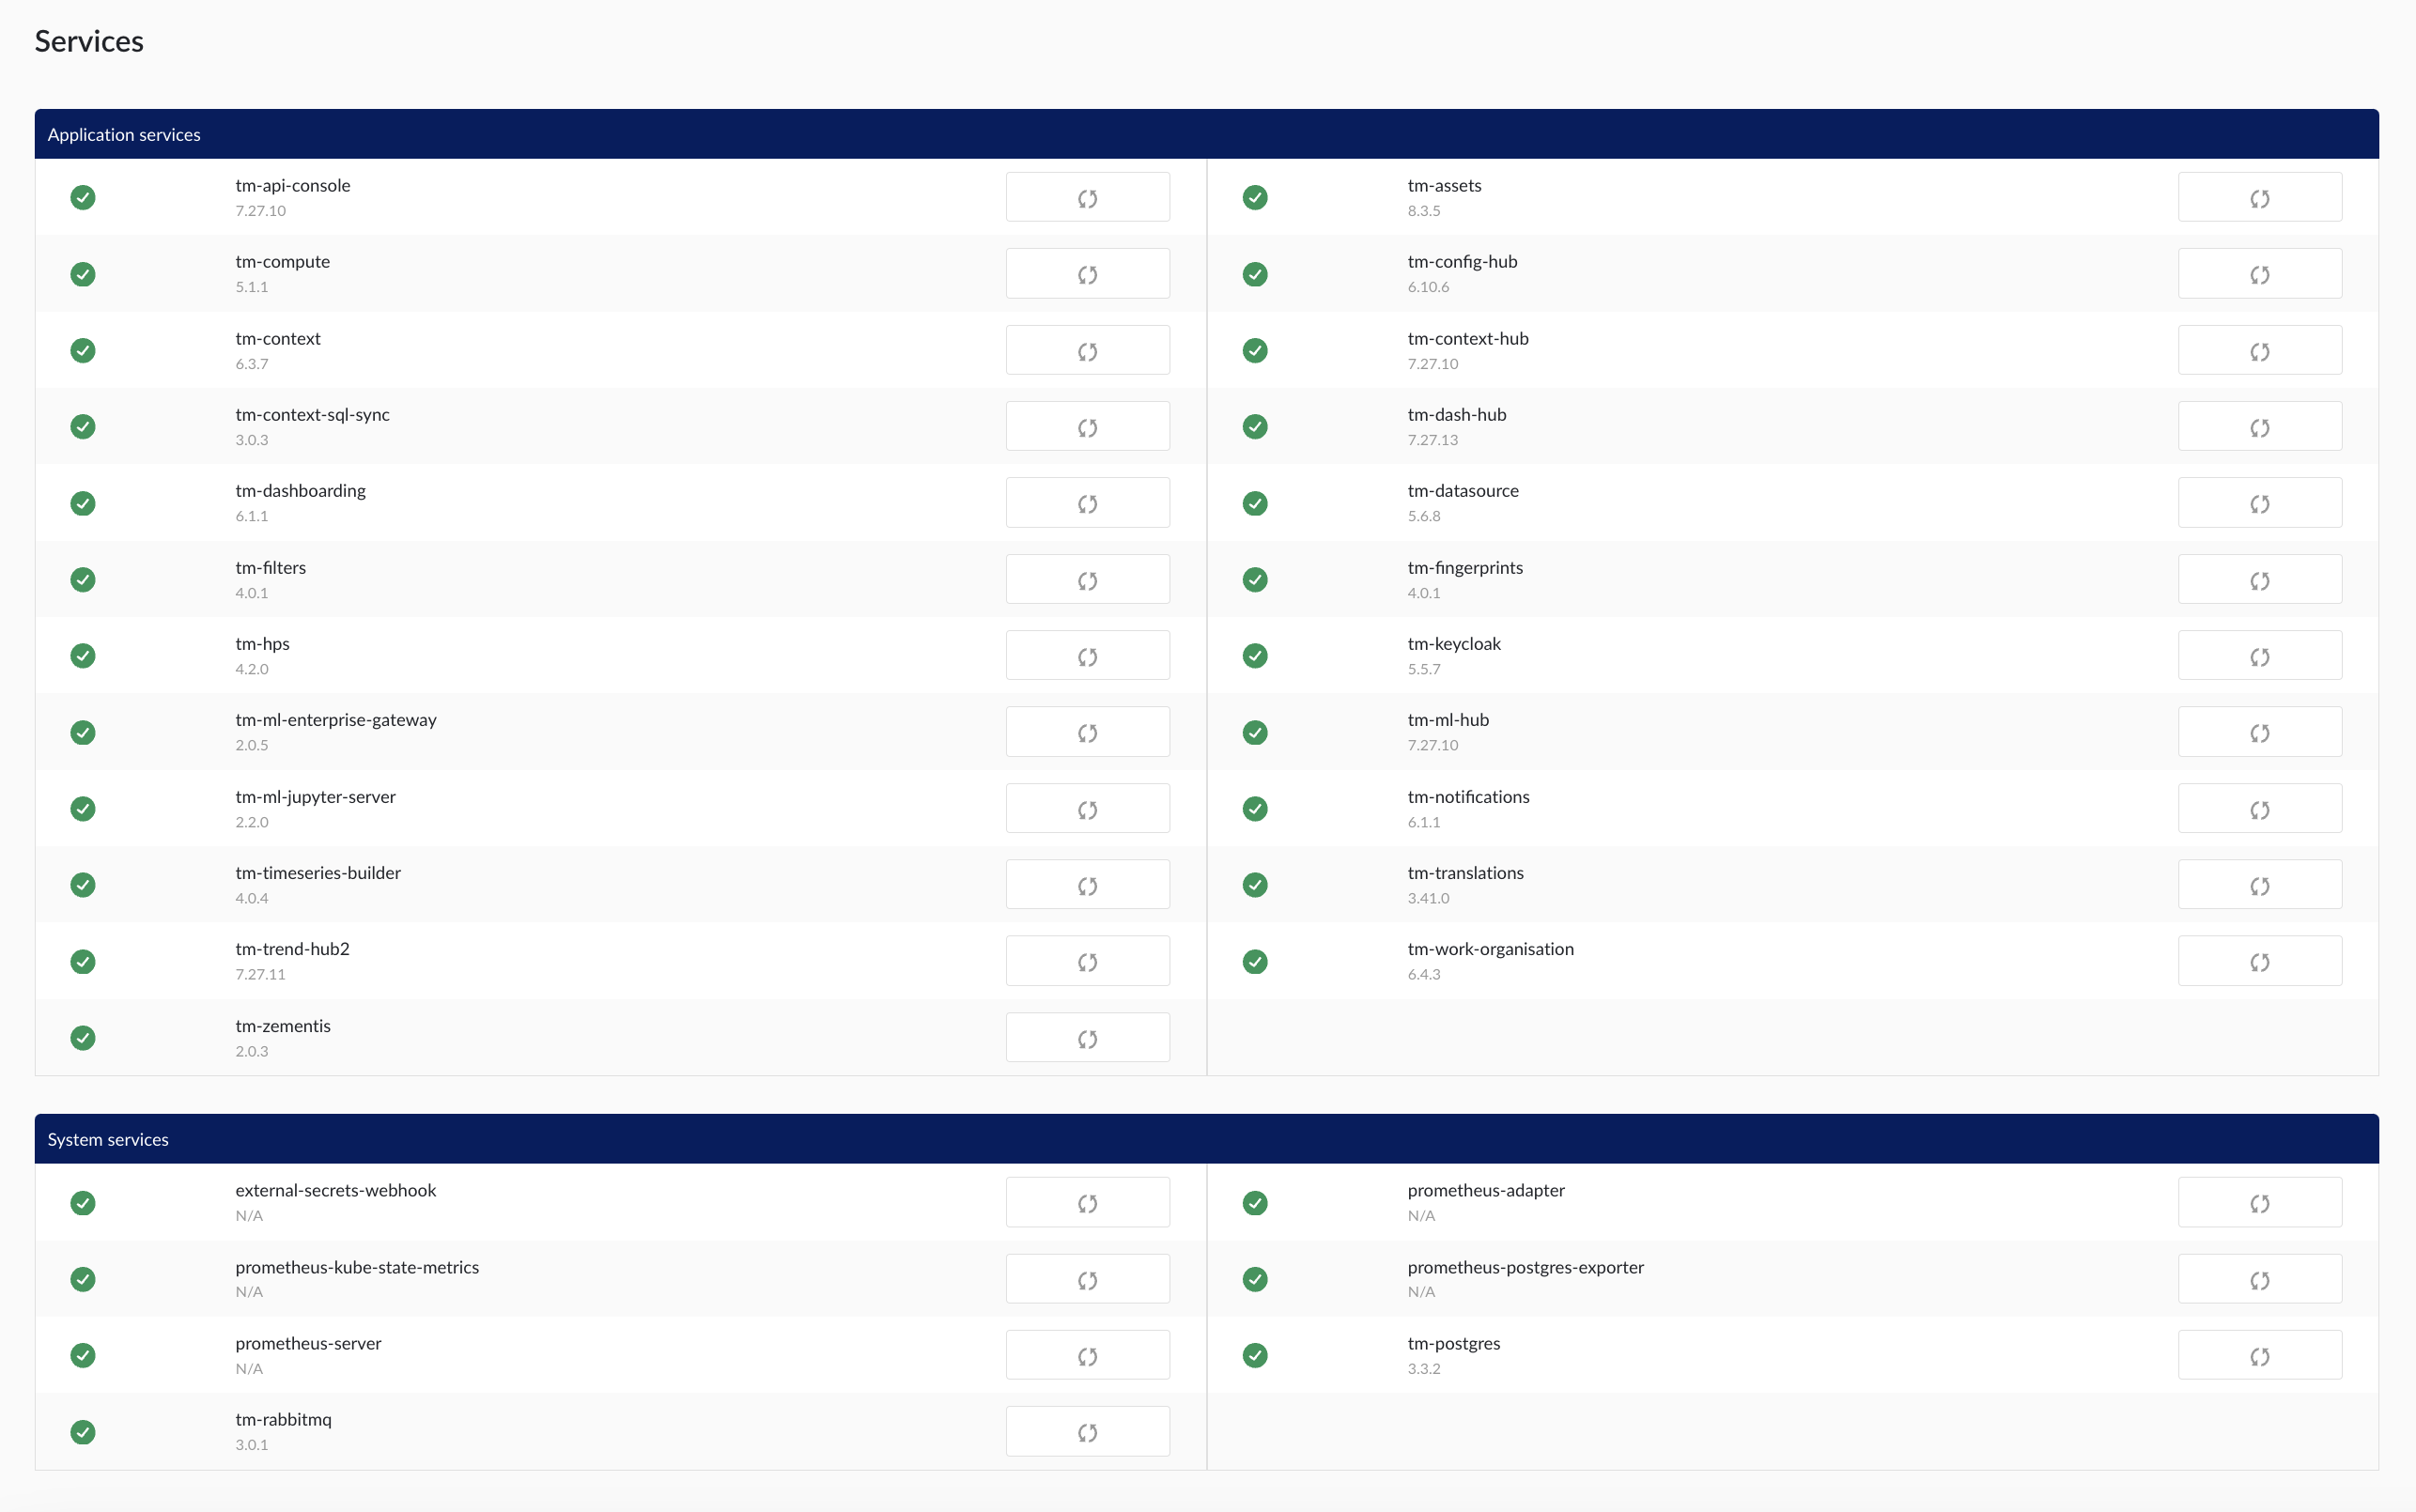
Task: Click the System services header
Action: 1206,1139
